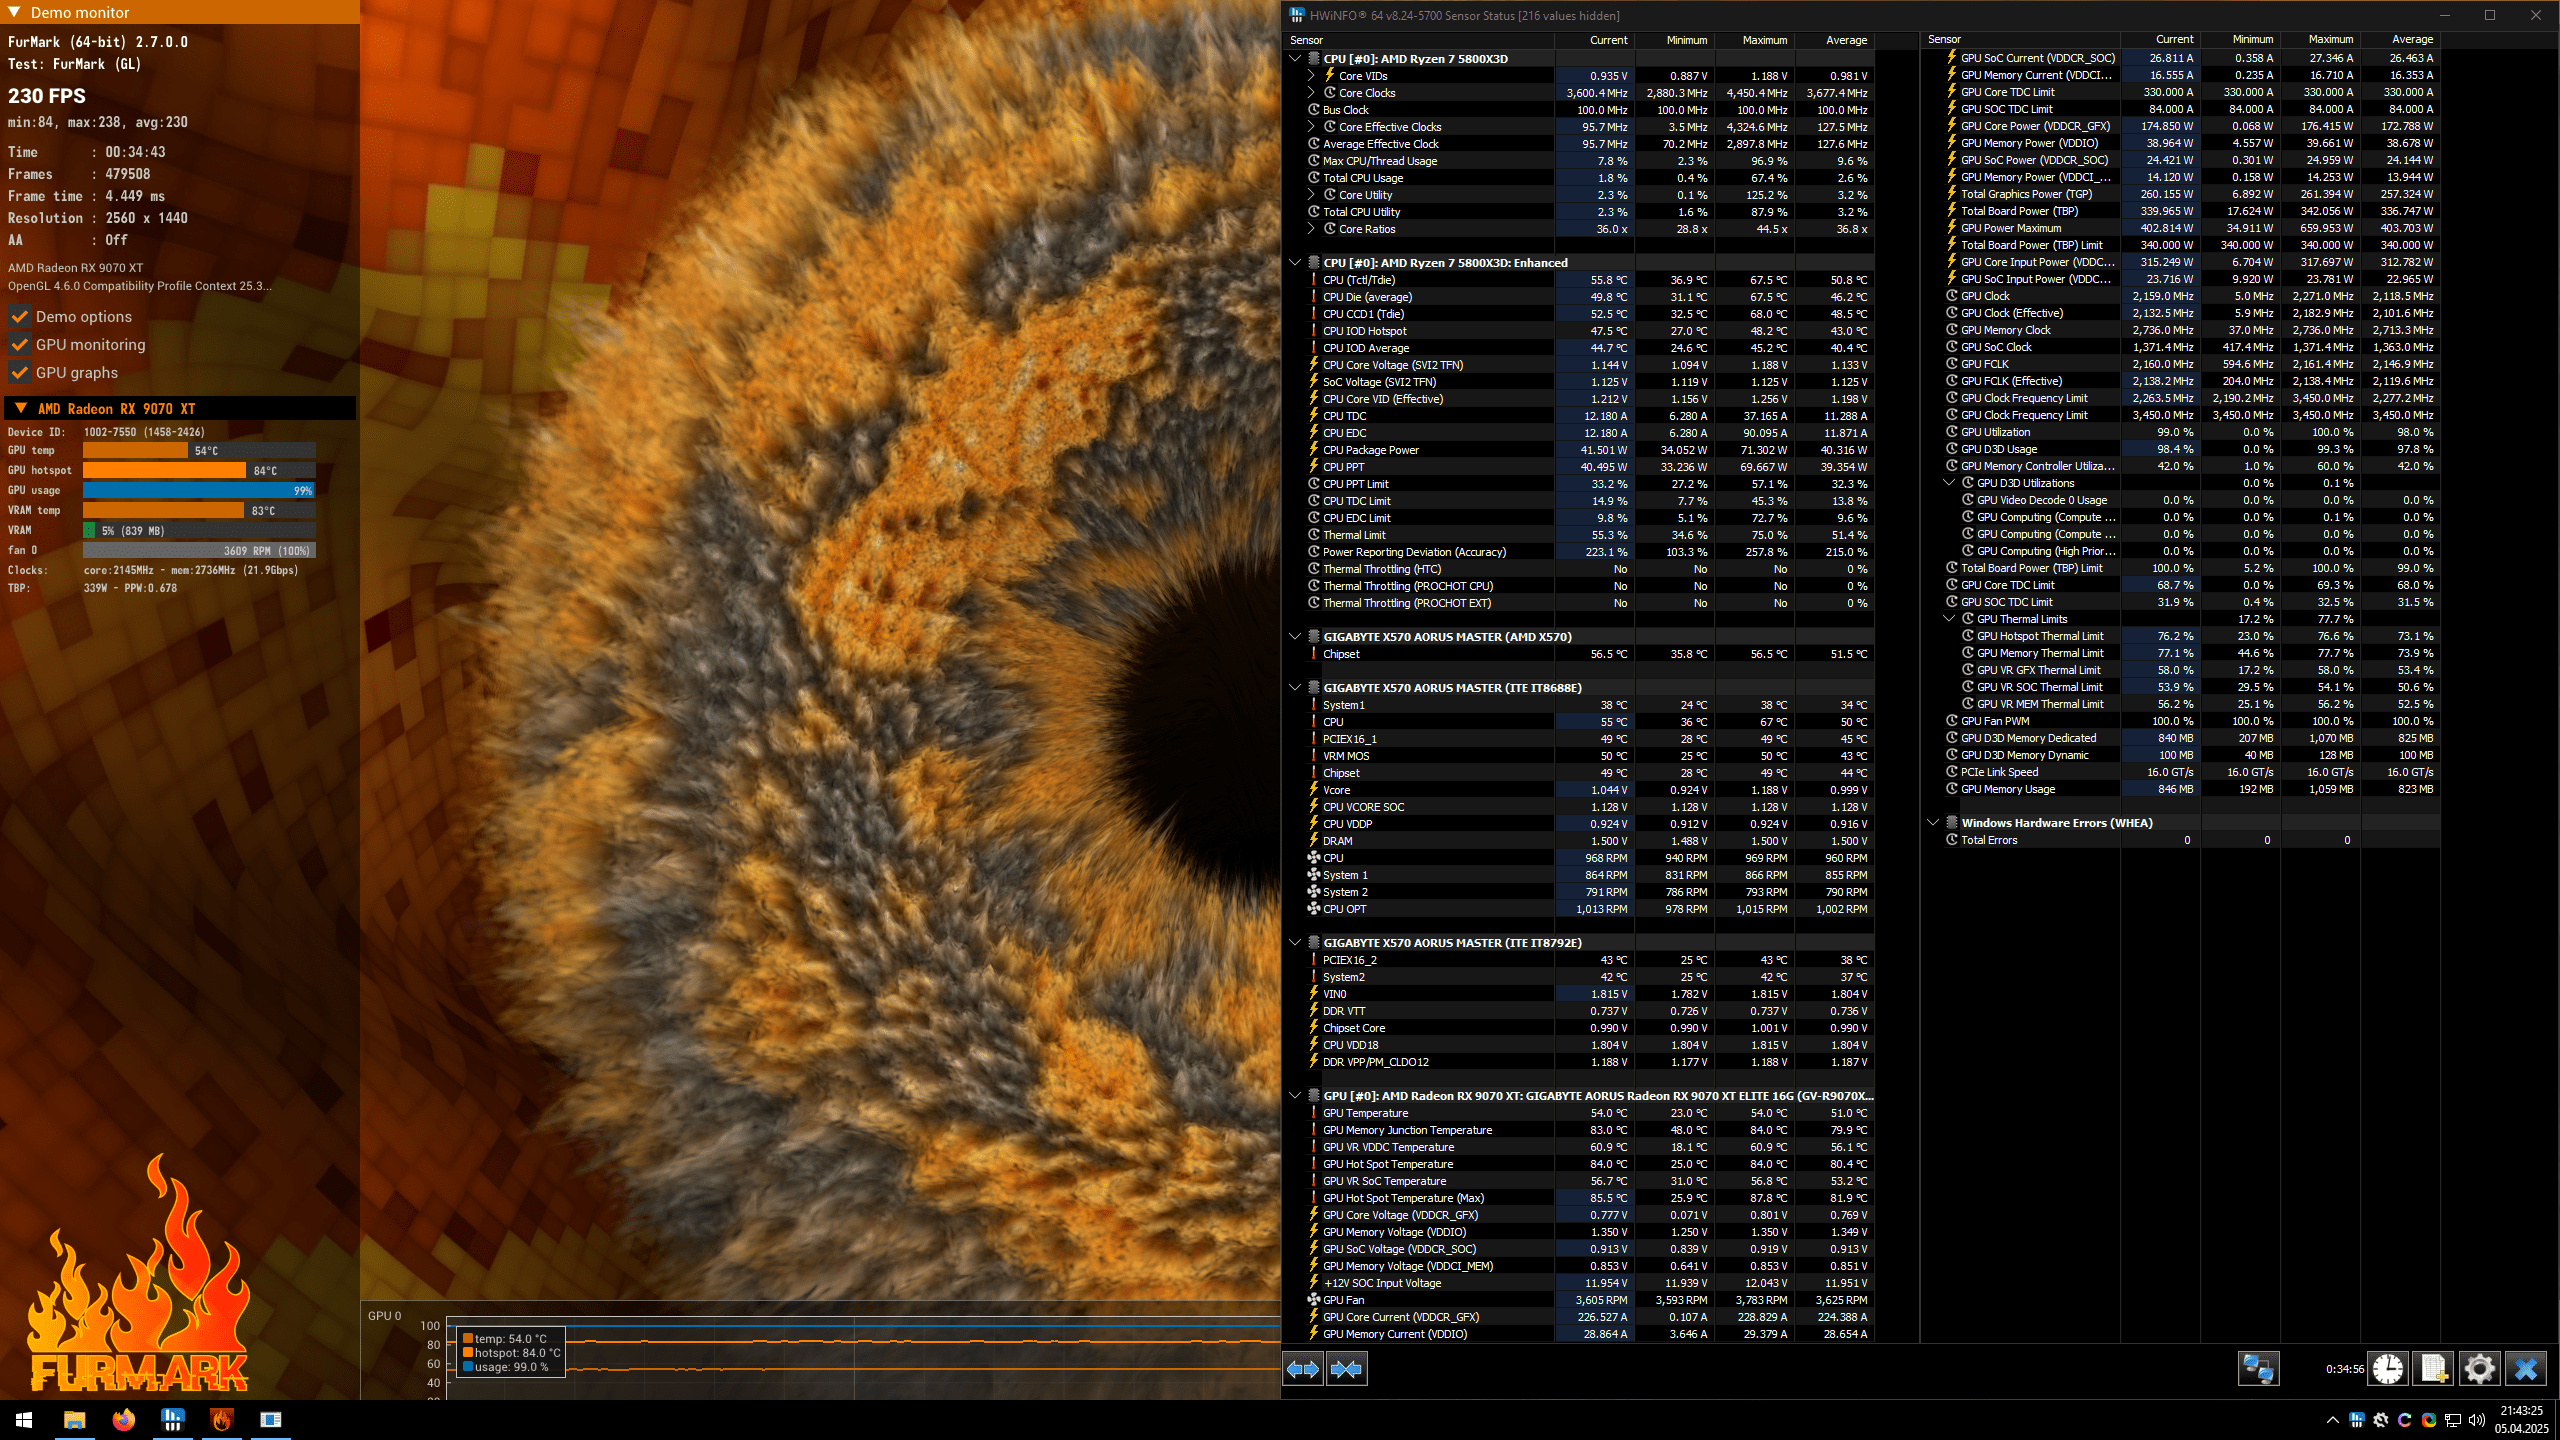
Task: Click the GPU 0 graph legend box
Action: tap(511, 1352)
